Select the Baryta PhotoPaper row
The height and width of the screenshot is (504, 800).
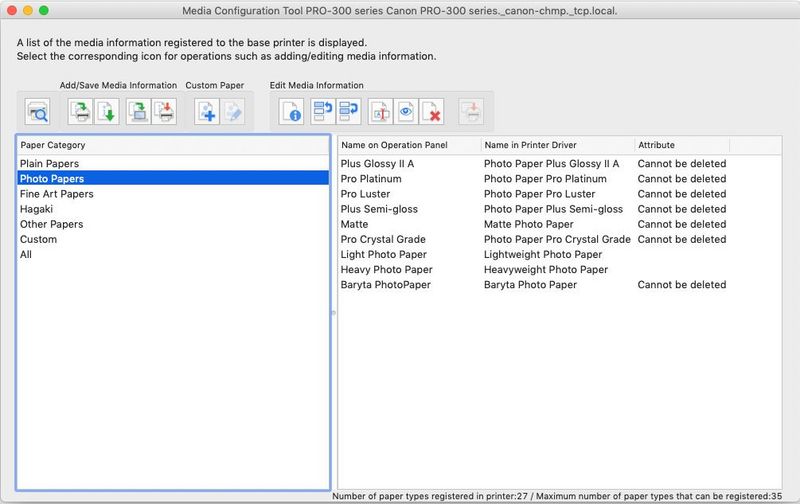click(560, 285)
